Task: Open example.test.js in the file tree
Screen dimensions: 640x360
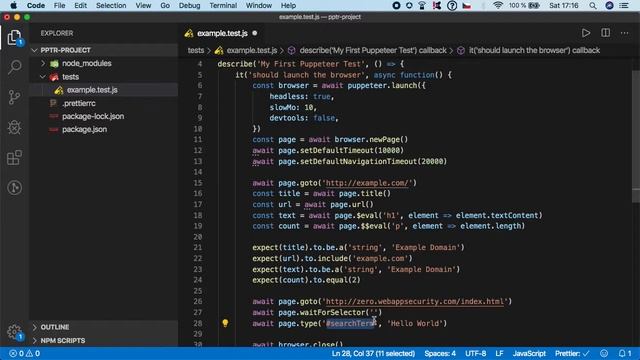Action: point(92,90)
